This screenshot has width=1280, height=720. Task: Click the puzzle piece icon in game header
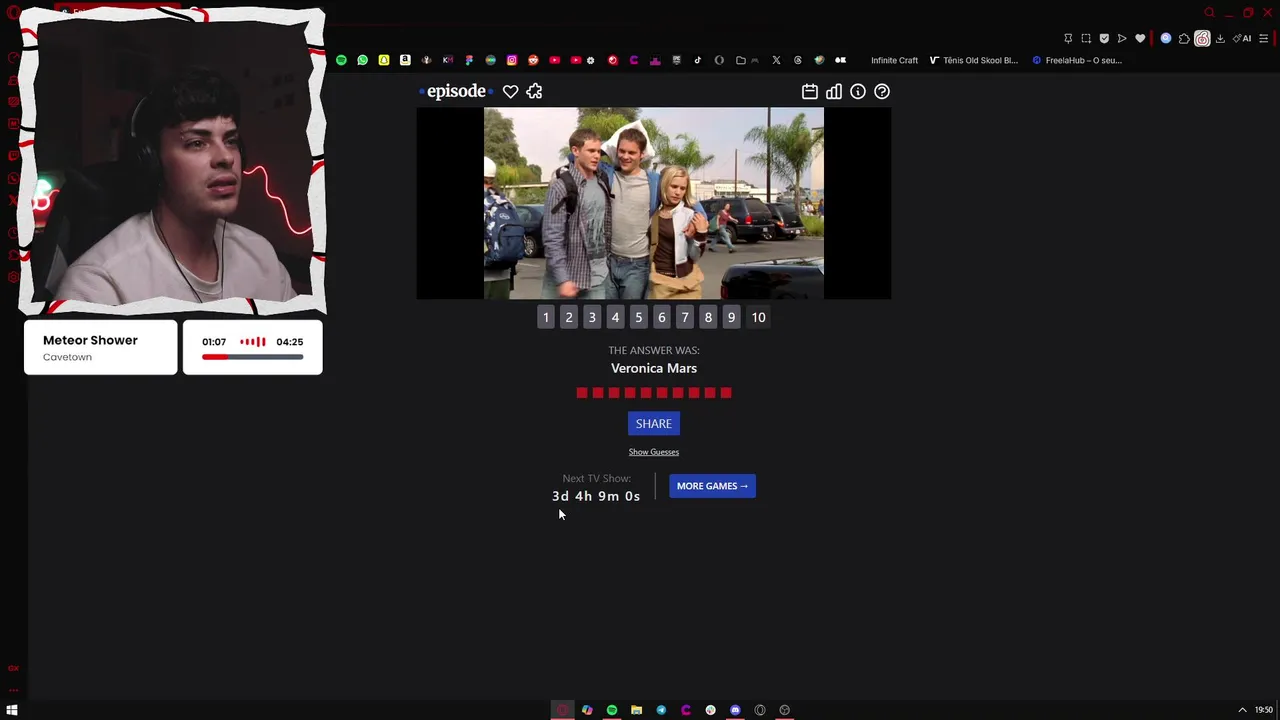pyautogui.click(x=534, y=91)
